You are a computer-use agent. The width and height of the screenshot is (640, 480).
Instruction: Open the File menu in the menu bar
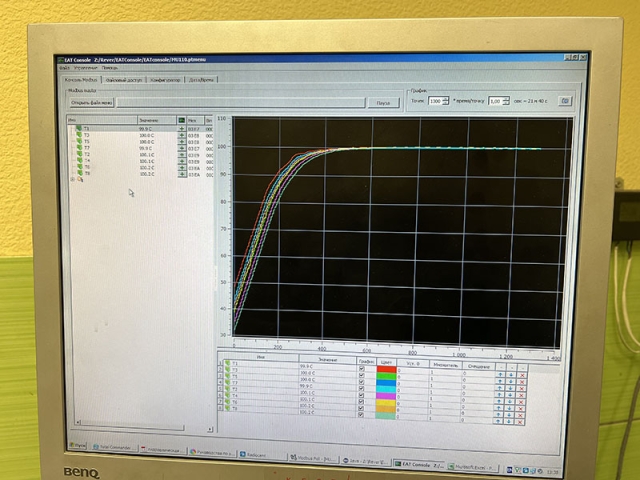(65, 68)
